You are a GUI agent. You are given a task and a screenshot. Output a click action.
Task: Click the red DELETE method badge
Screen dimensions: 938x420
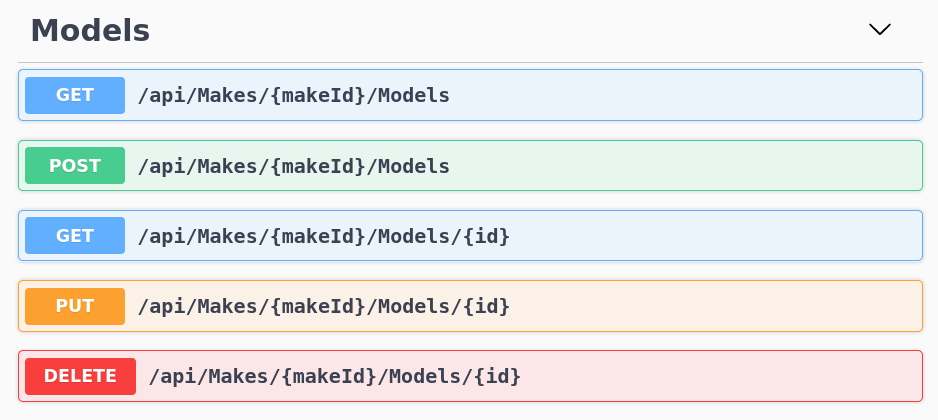tap(80, 376)
